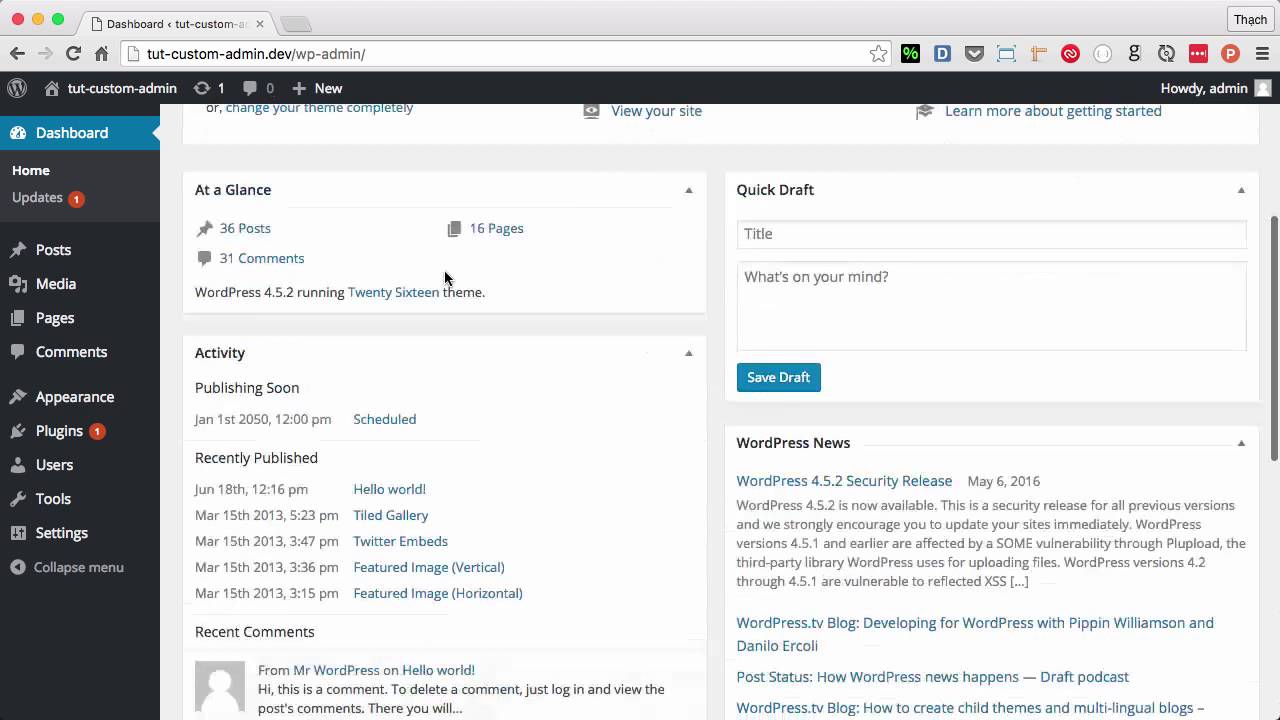Open the Hello world! recently published link
This screenshot has width=1280, height=720.
[x=389, y=489]
